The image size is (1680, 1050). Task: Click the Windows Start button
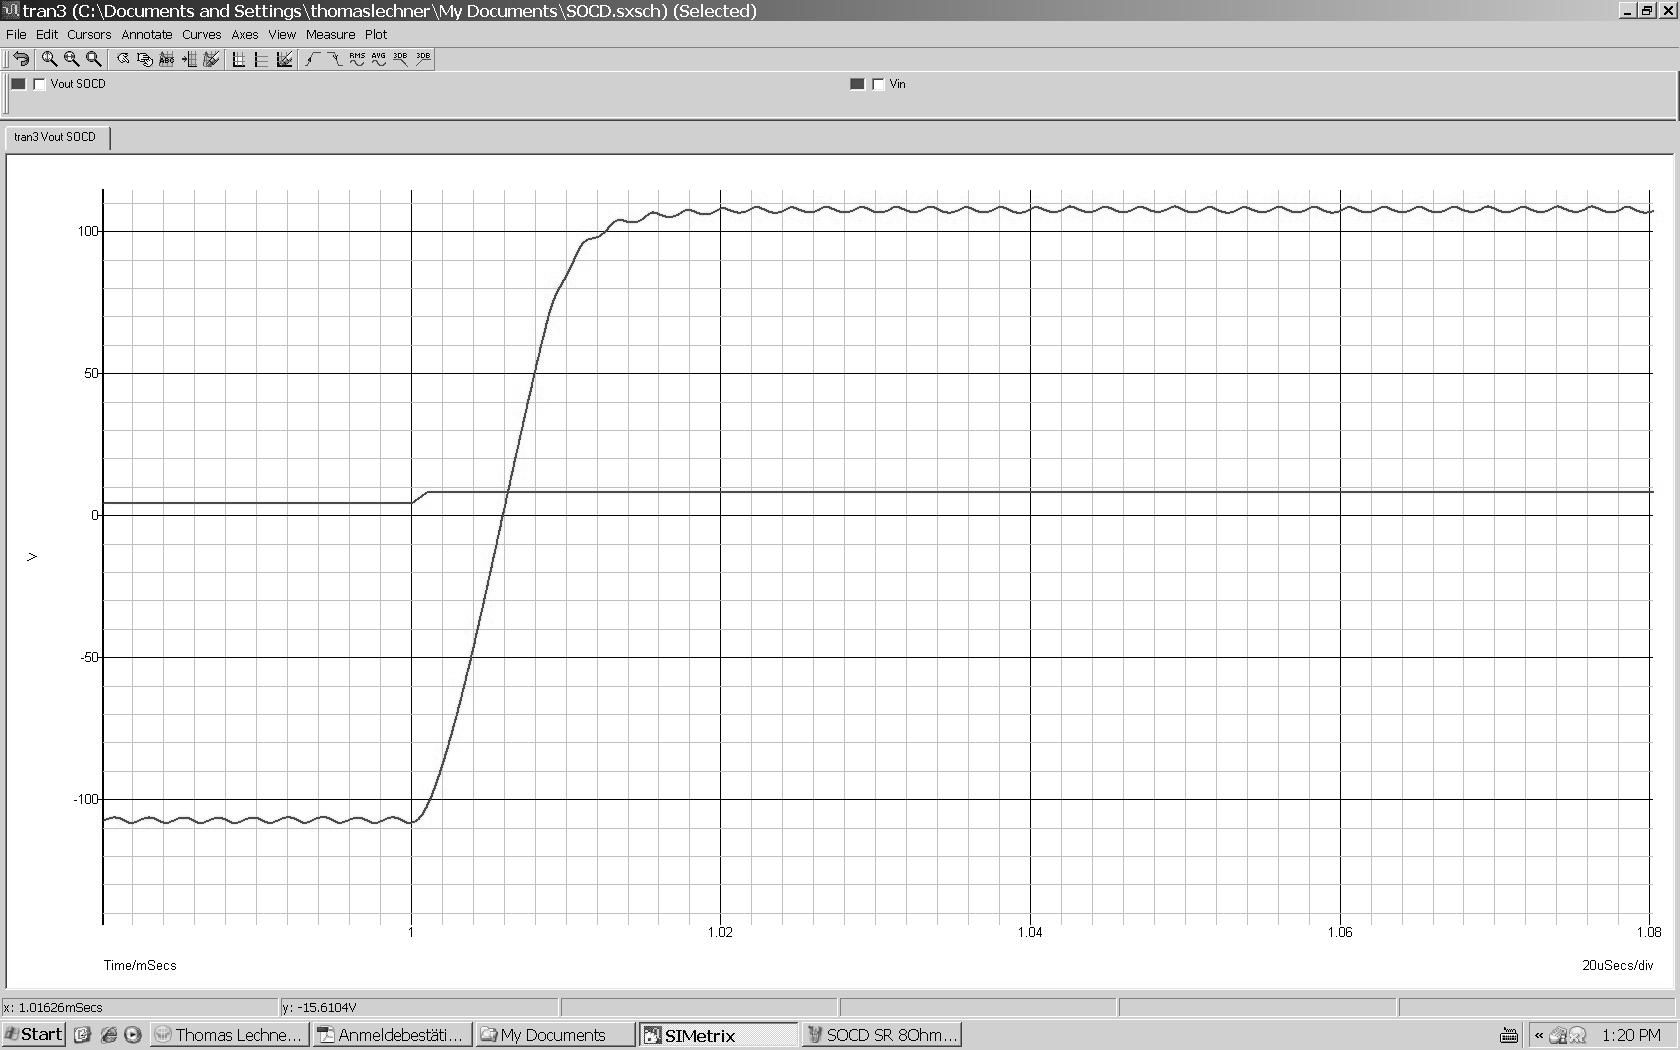click(34, 1035)
